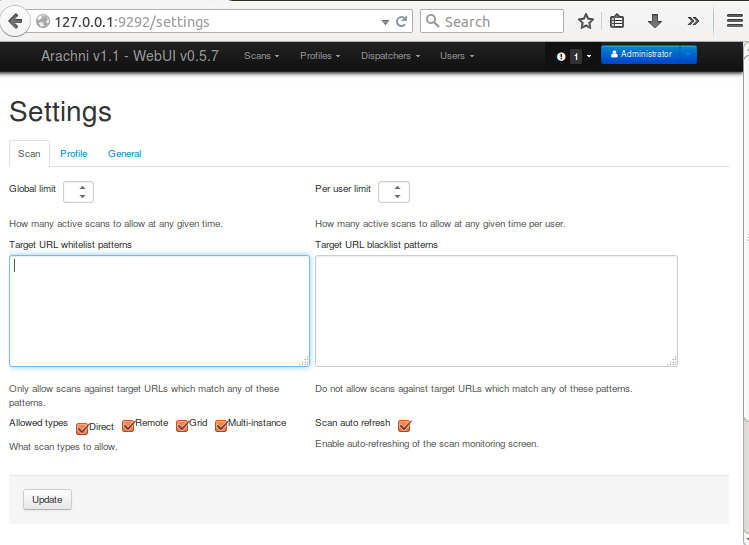749x545 pixels.
Task: Bookmark page with star icon
Action: 586,21
